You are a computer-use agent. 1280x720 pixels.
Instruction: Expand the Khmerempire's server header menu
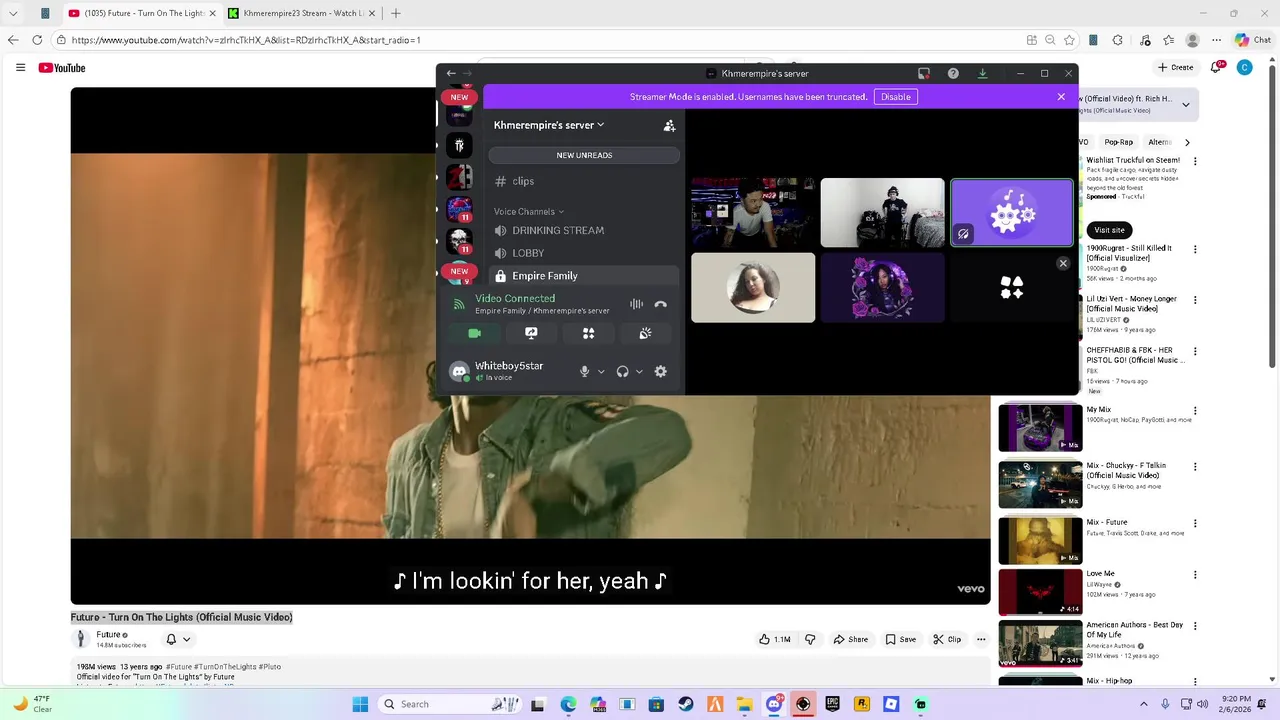pos(549,125)
